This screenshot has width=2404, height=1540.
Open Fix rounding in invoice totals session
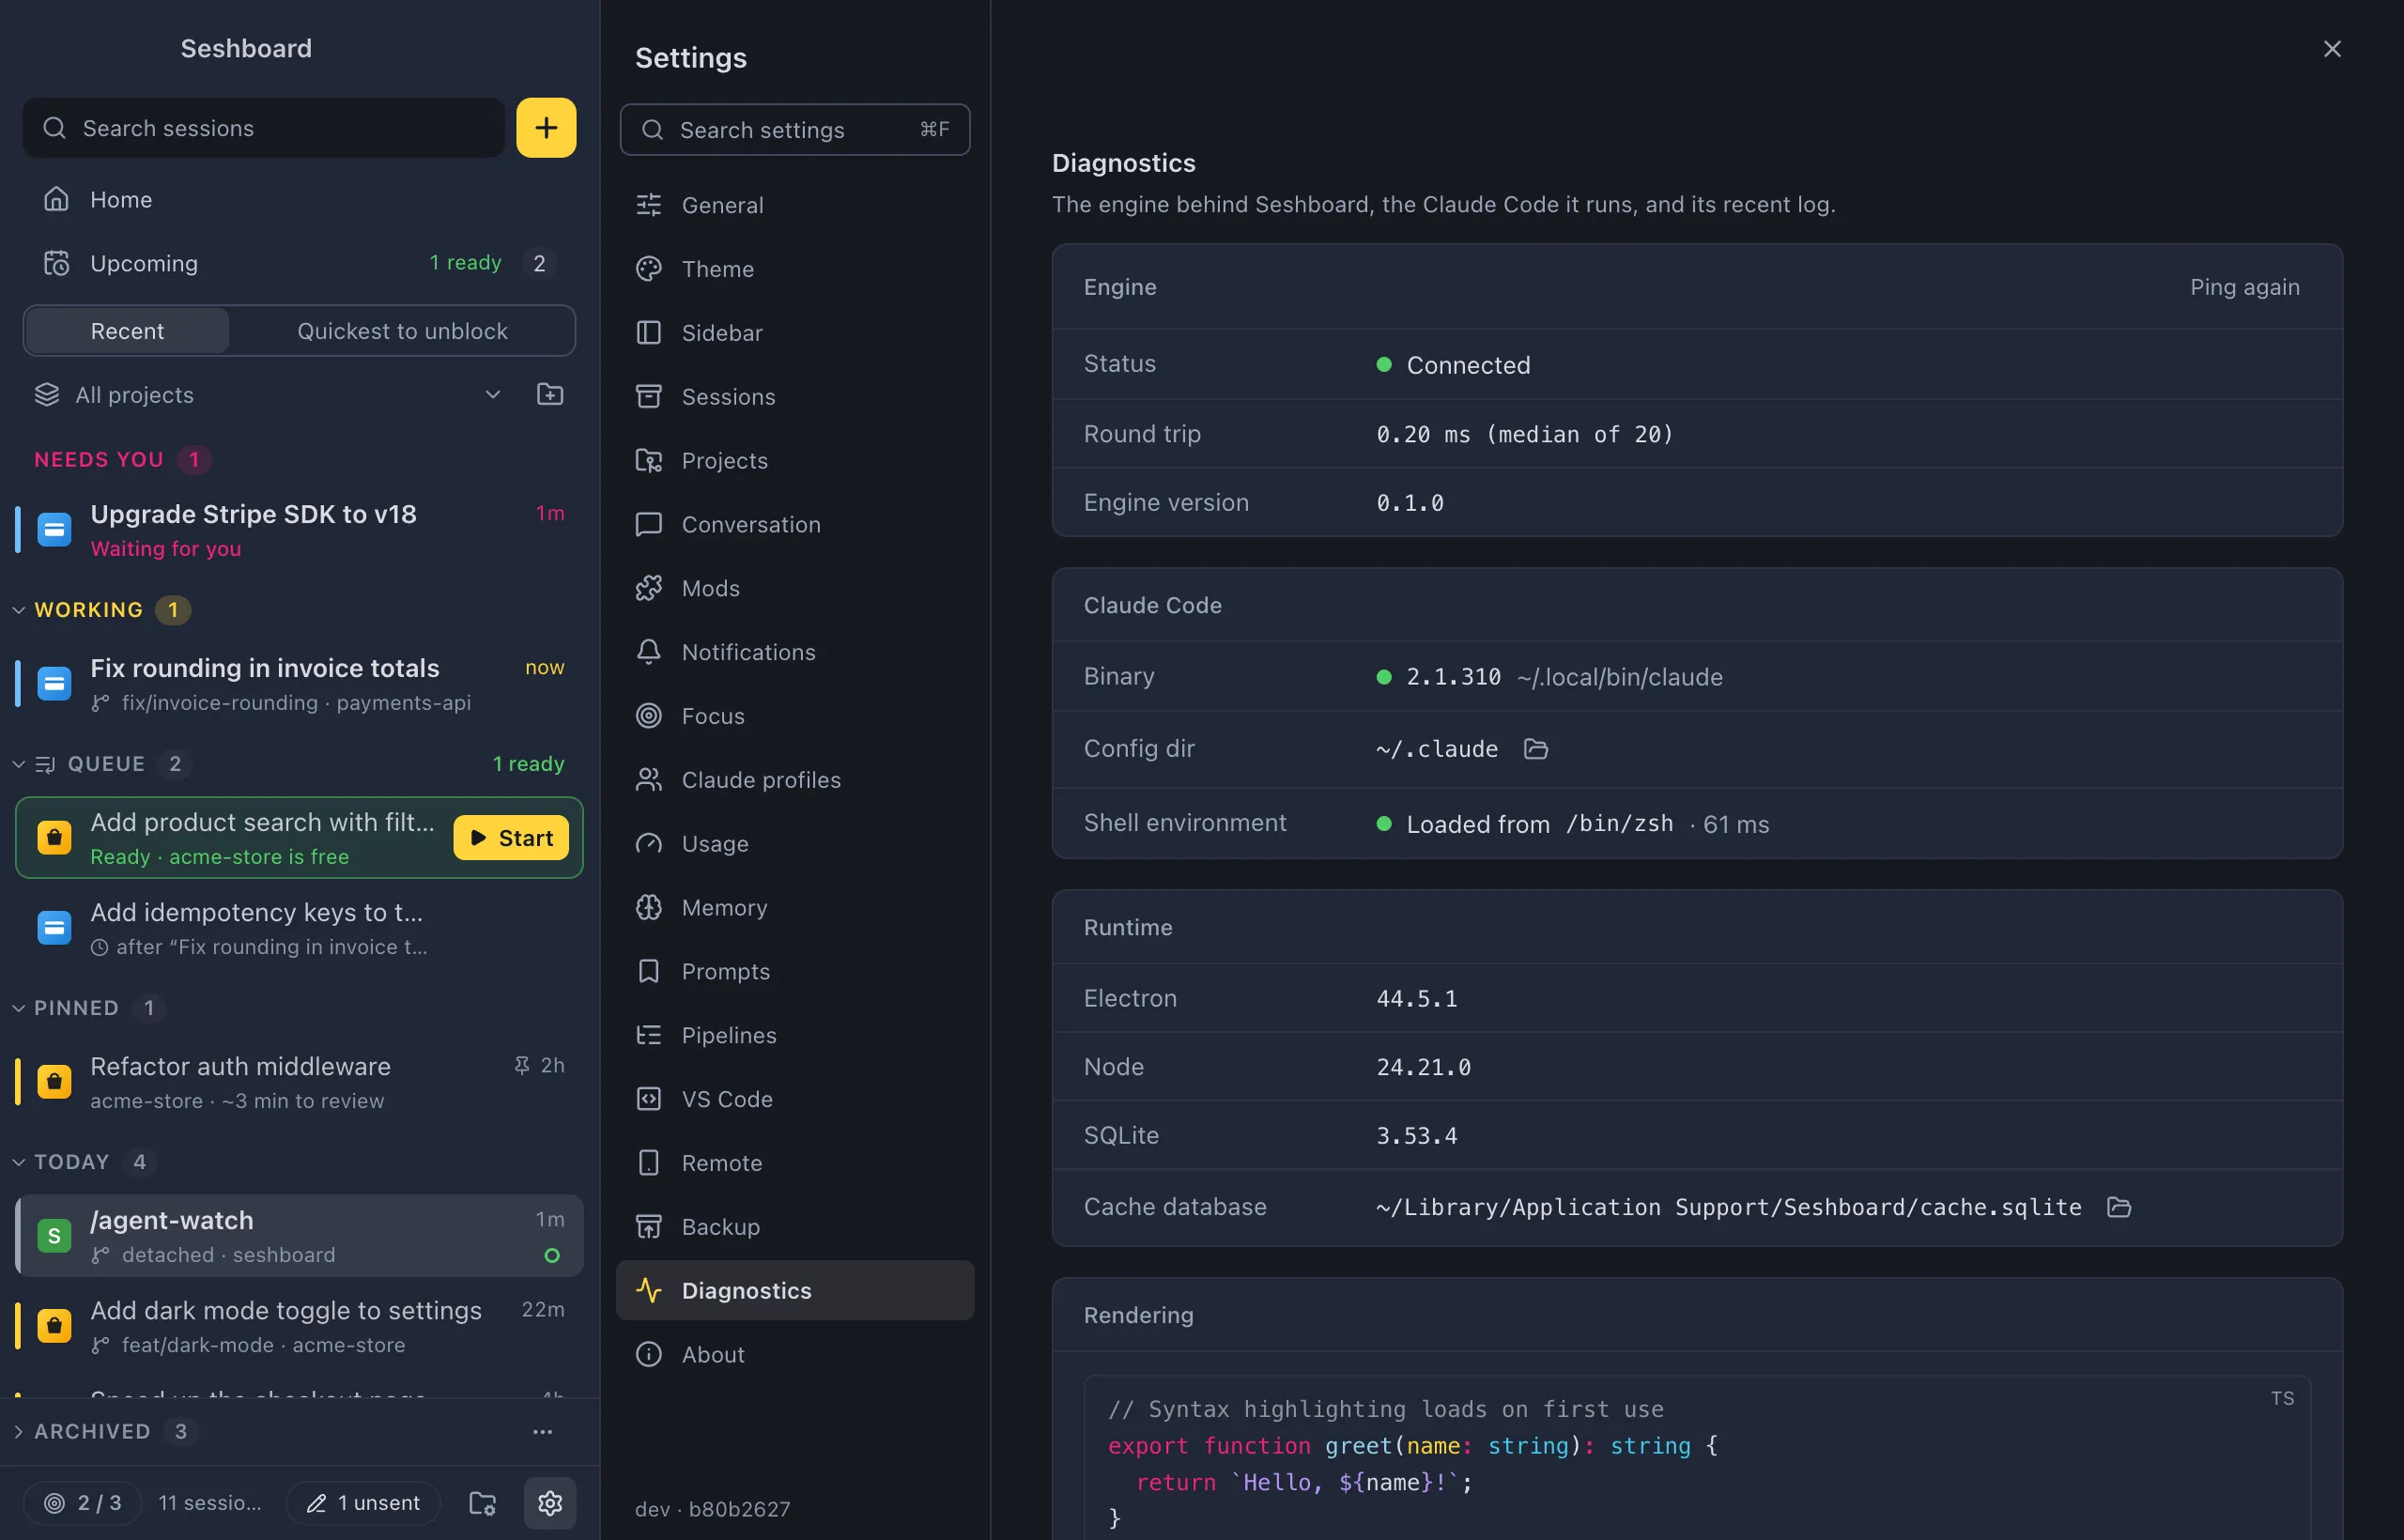299,684
